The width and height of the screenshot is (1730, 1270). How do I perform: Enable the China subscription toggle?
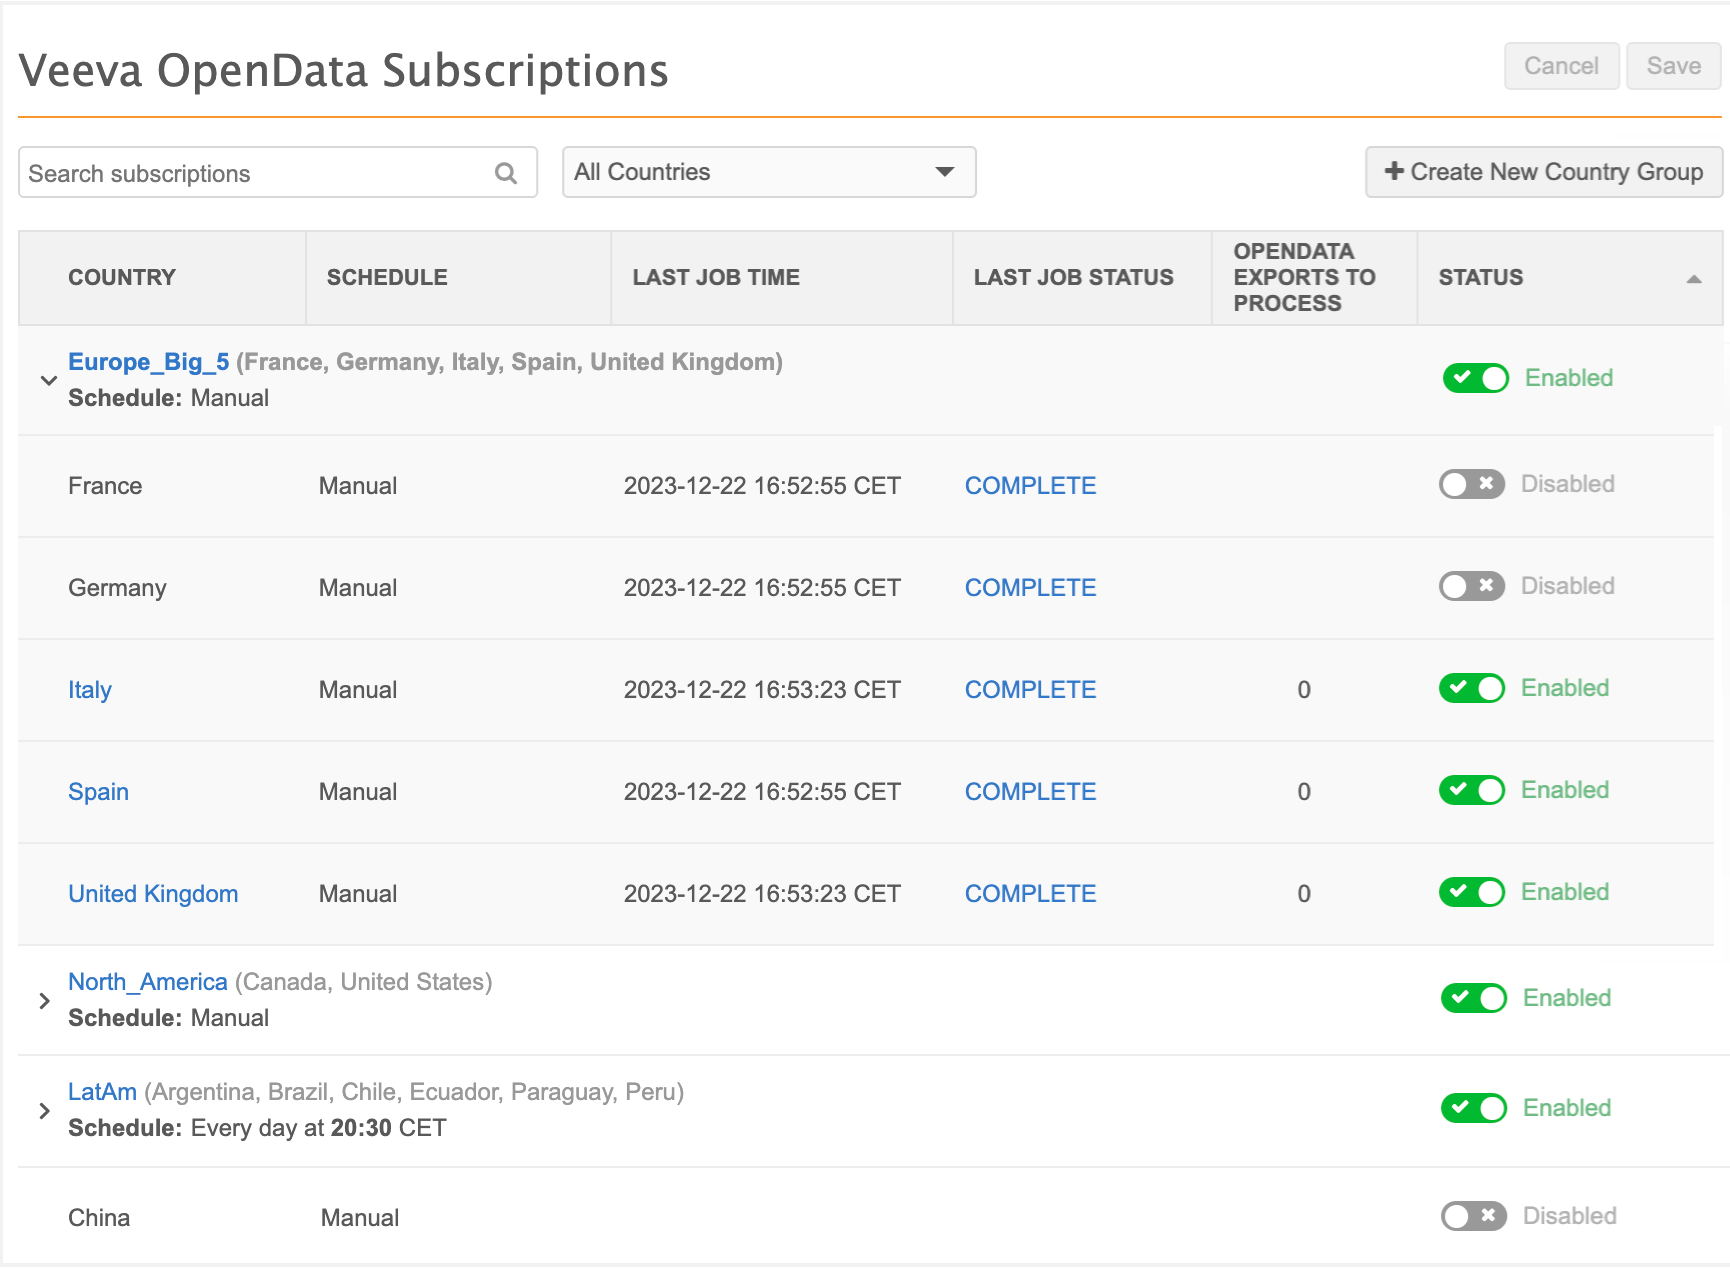(x=1473, y=1217)
